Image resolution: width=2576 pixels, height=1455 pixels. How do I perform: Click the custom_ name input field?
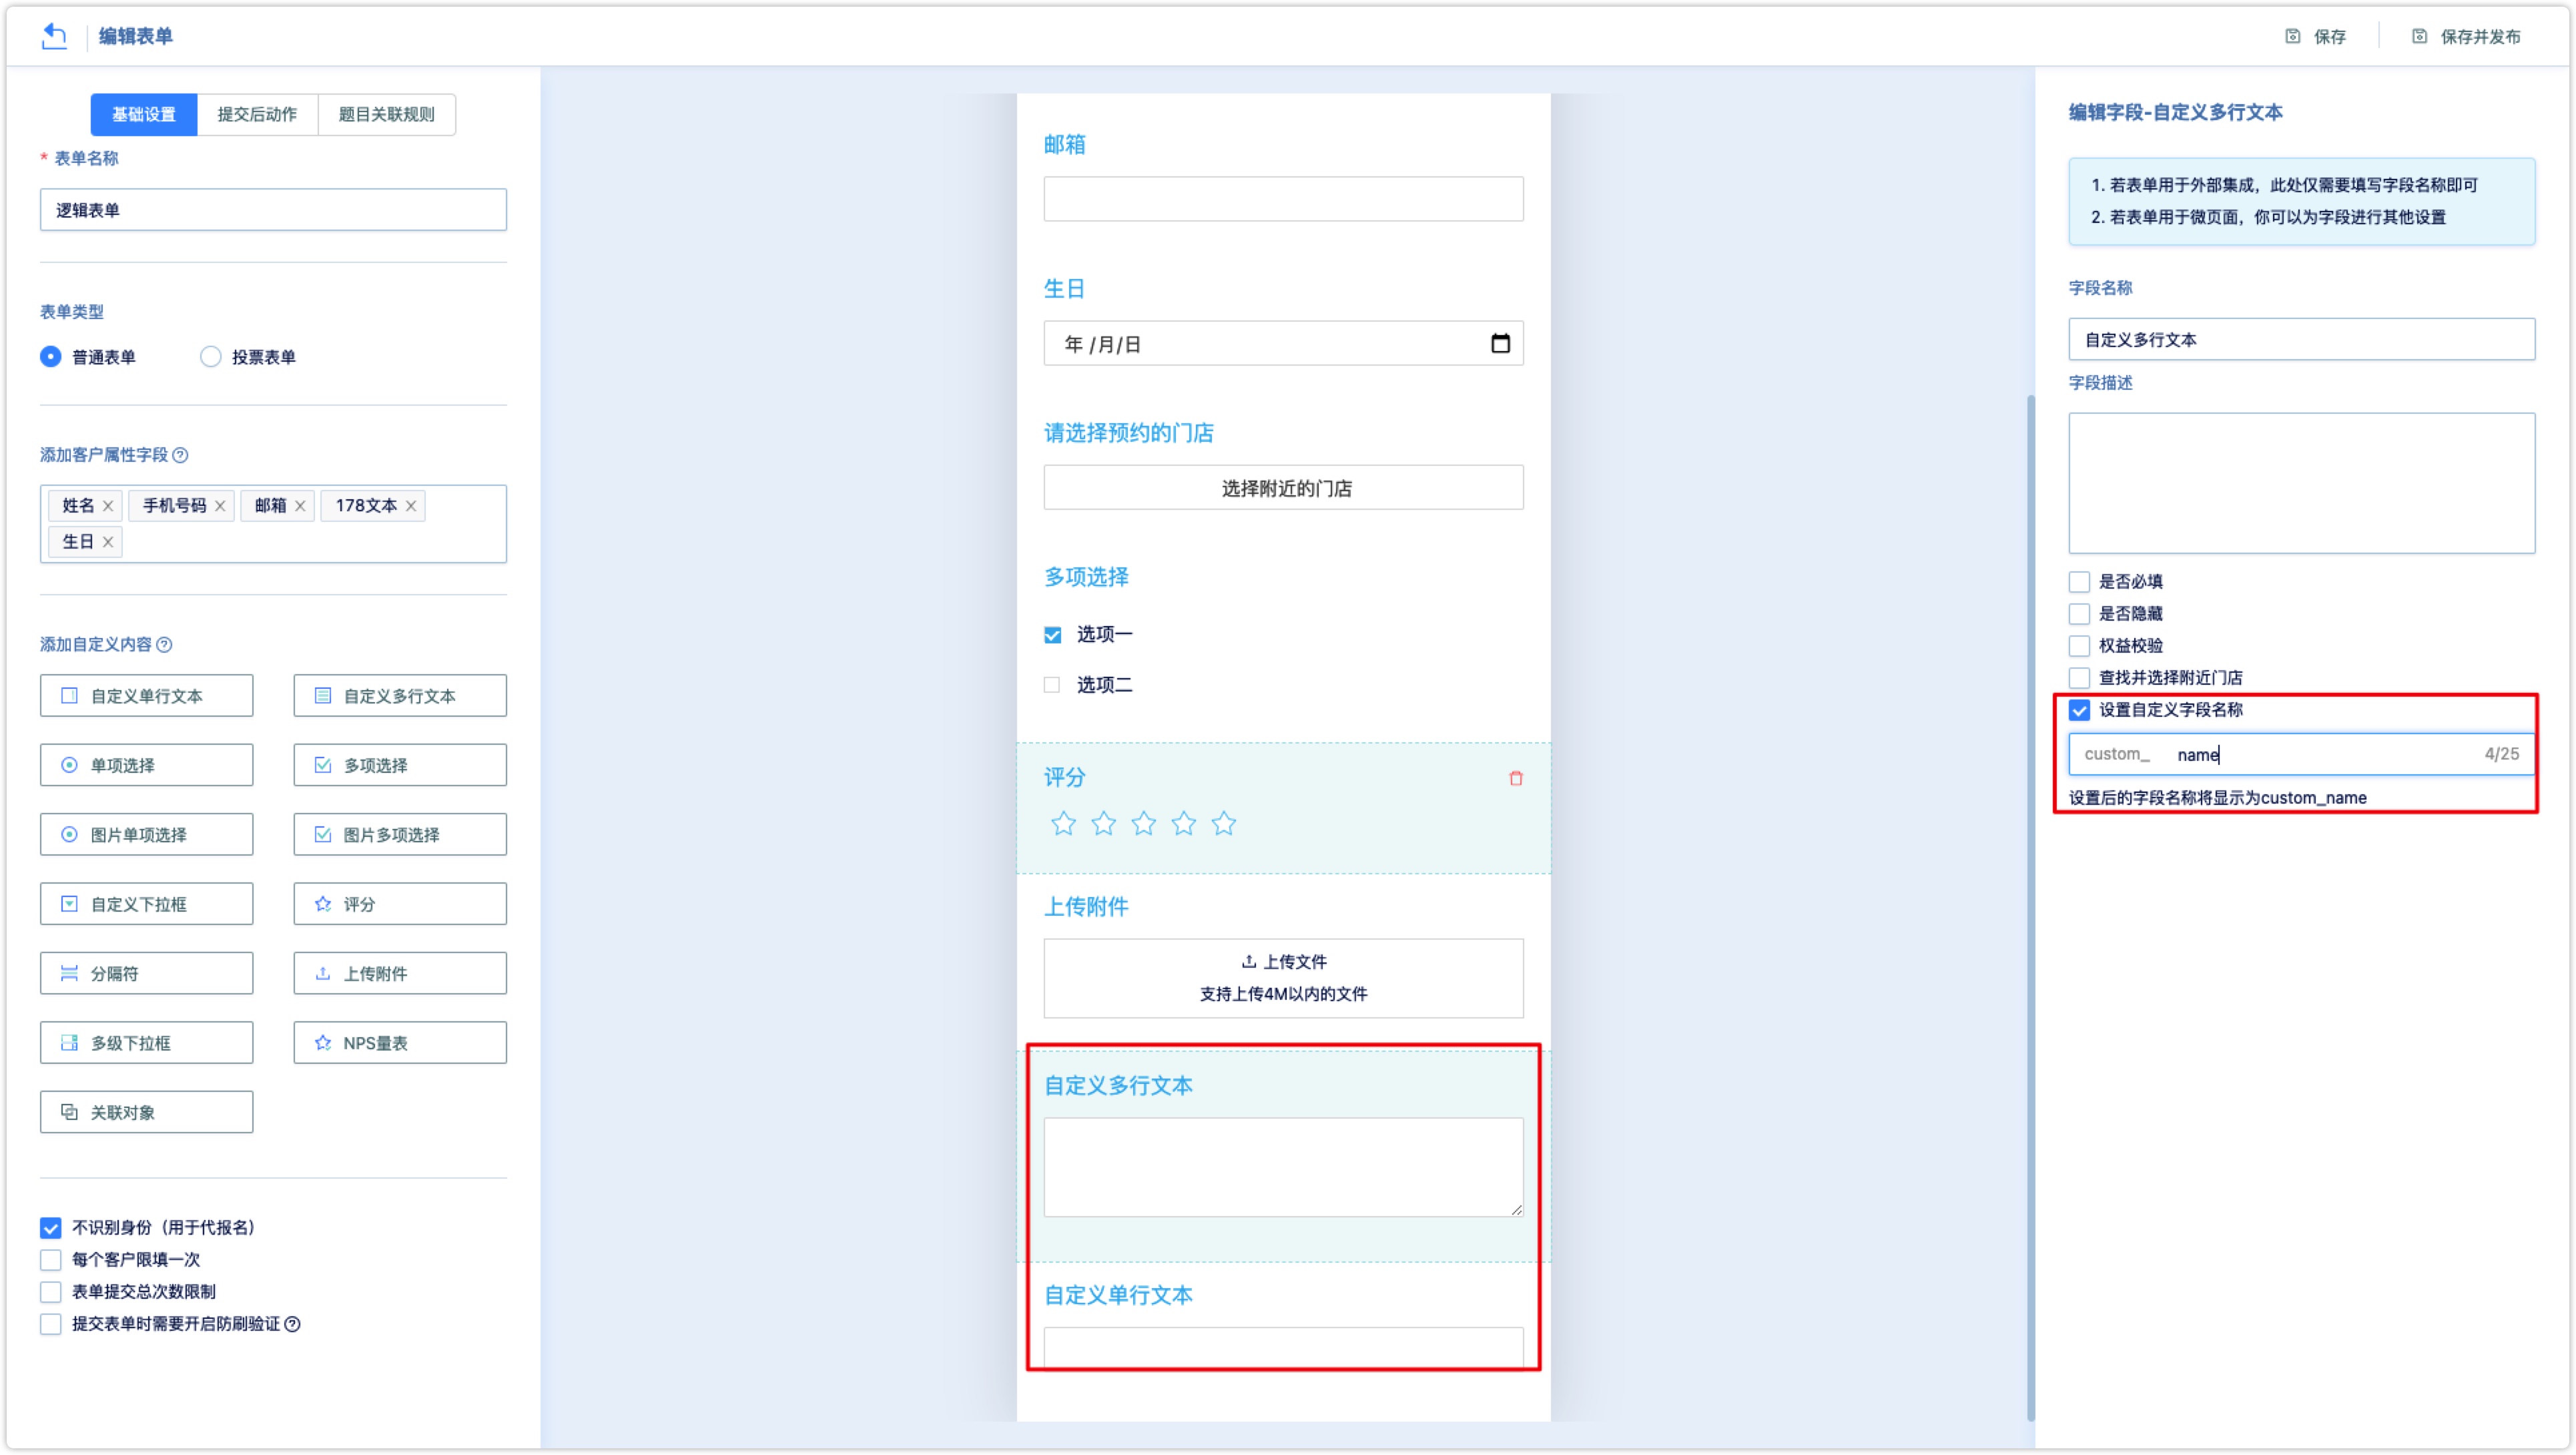[2301, 755]
